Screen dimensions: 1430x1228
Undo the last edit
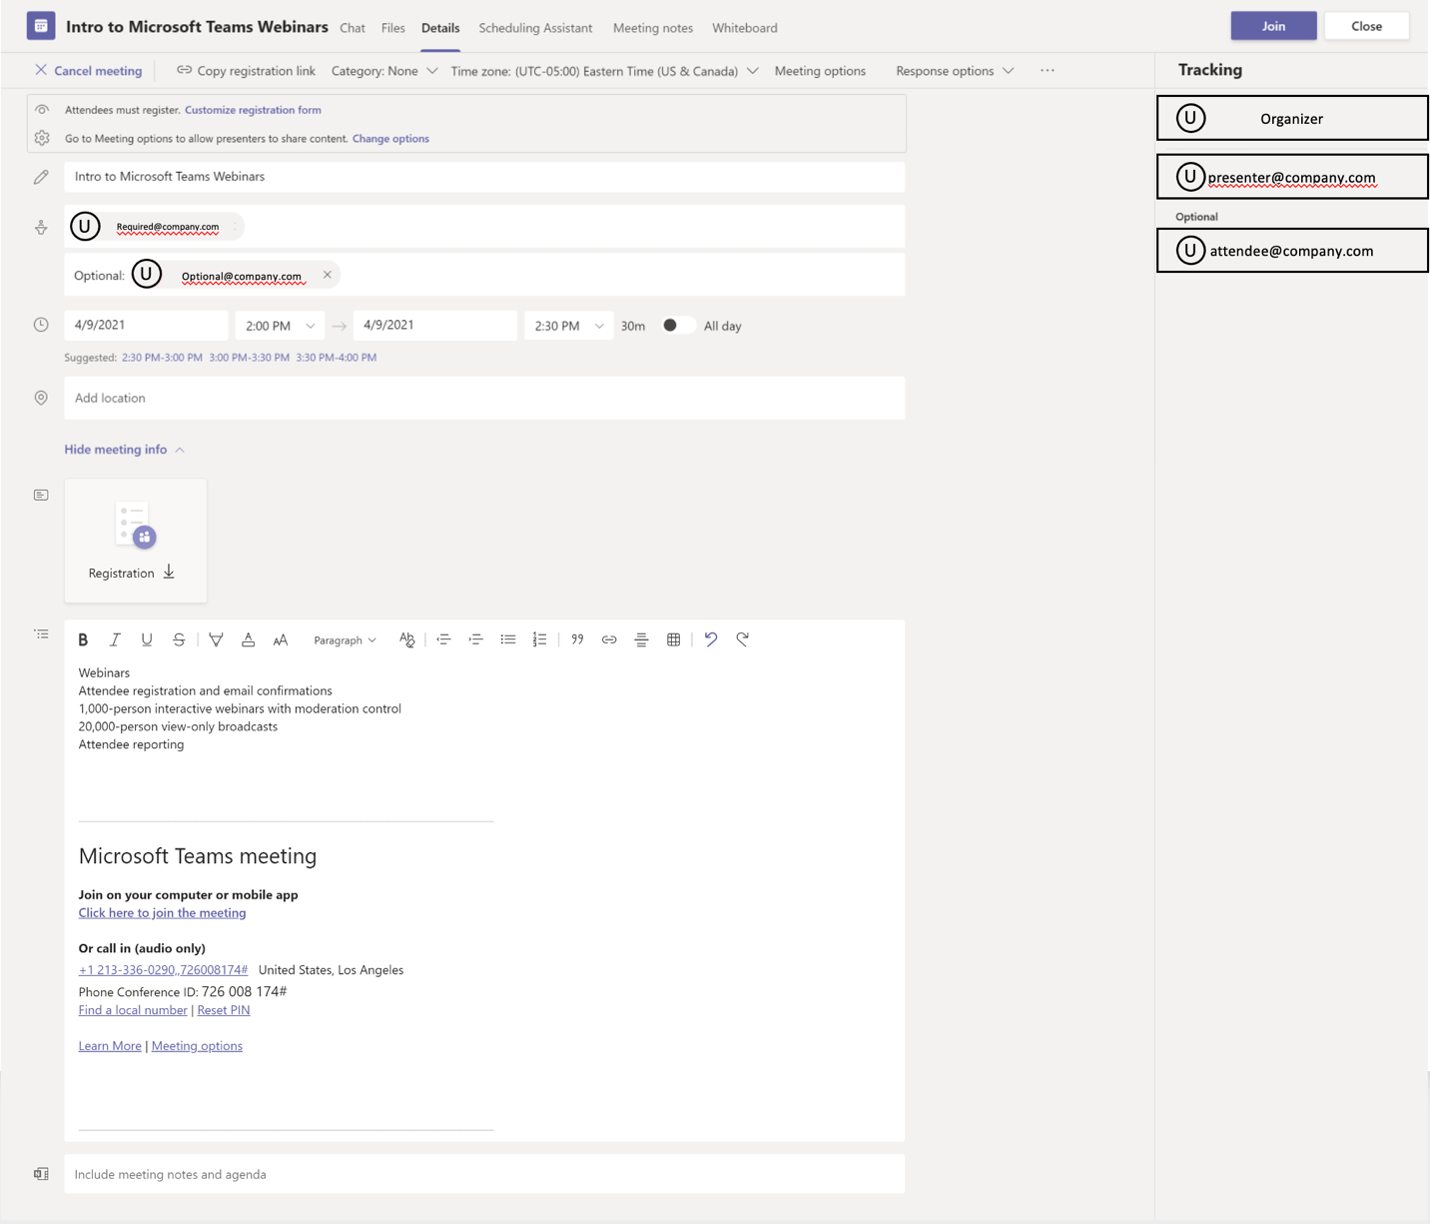click(711, 639)
